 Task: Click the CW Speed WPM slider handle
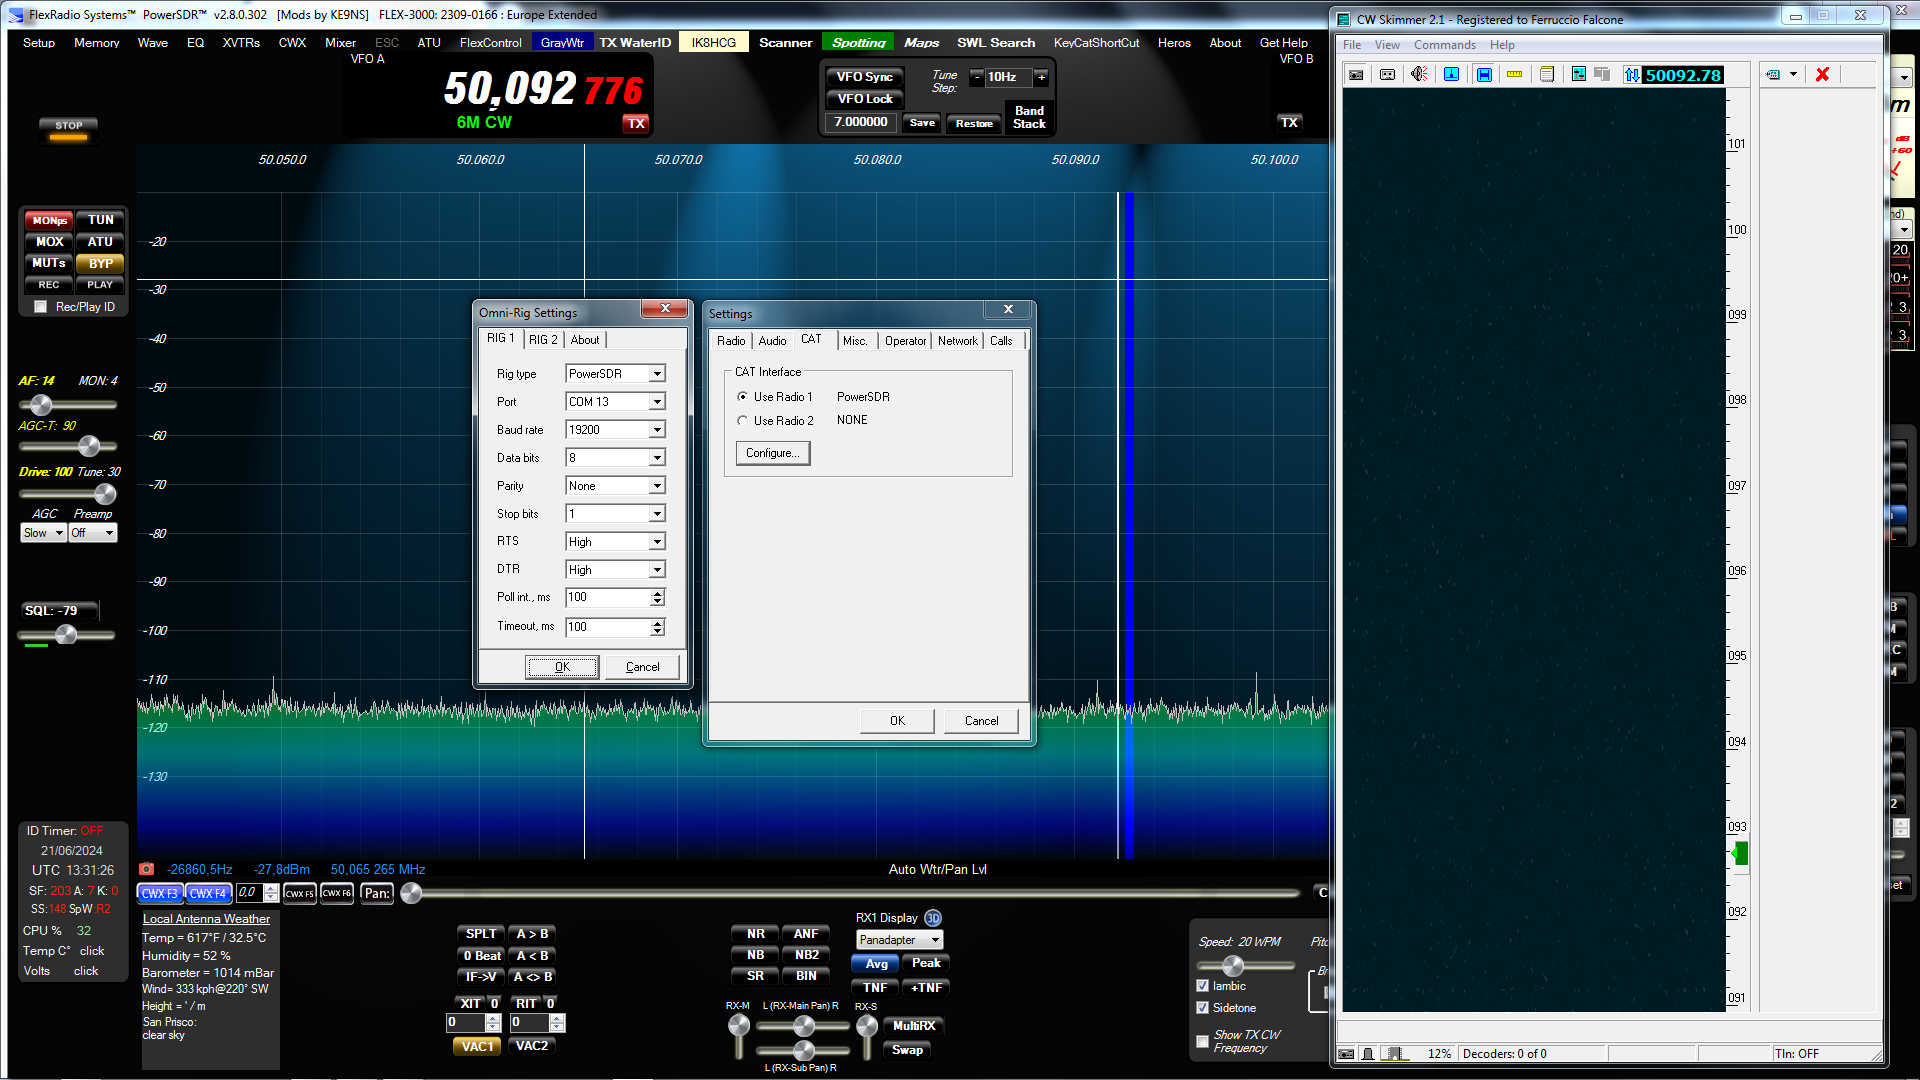[x=1233, y=965]
